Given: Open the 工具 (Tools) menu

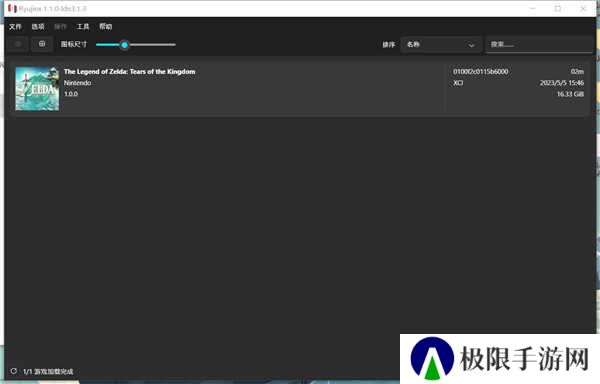Looking at the screenshot, I should click(83, 27).
